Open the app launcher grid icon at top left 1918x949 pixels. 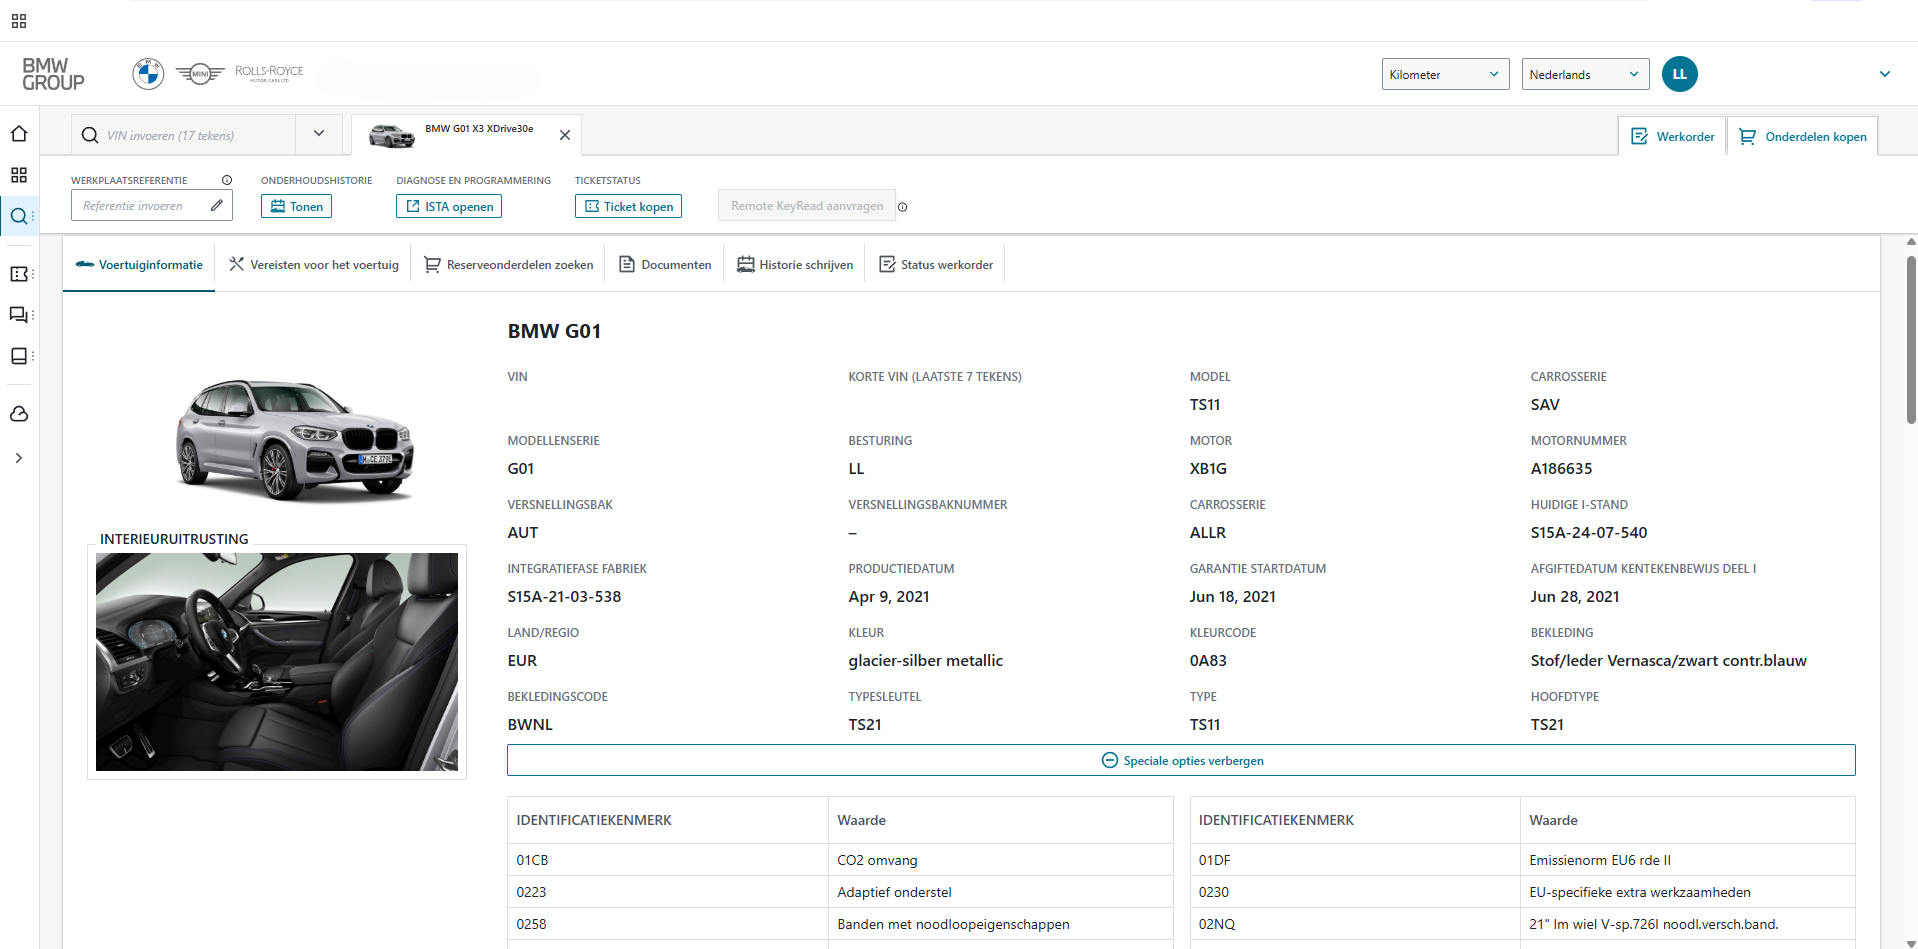[18, 20]
